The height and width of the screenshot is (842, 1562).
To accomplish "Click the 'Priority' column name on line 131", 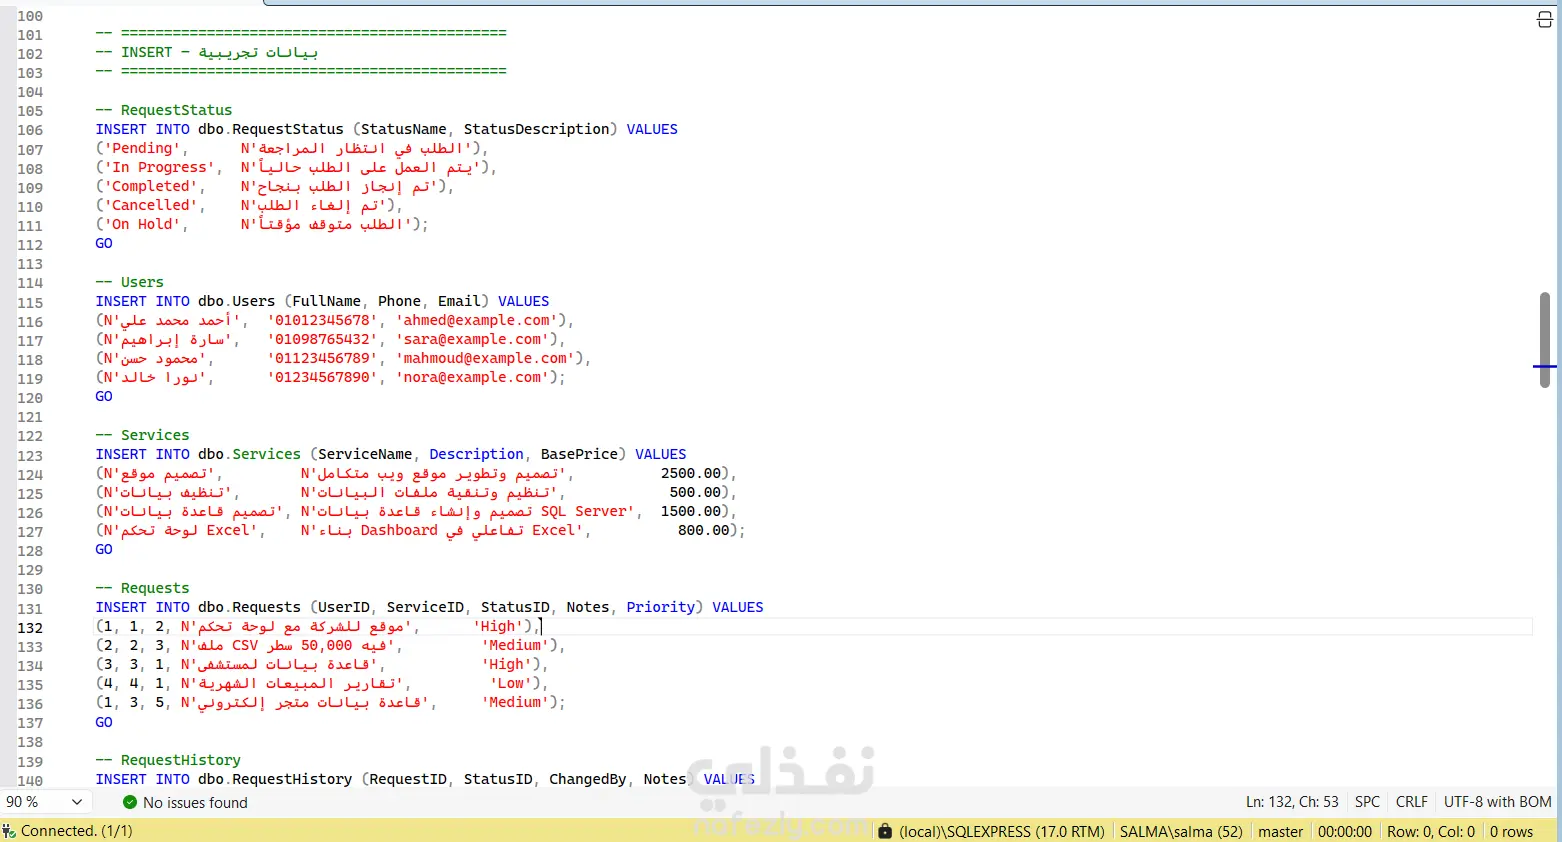I will click(660, 607).
